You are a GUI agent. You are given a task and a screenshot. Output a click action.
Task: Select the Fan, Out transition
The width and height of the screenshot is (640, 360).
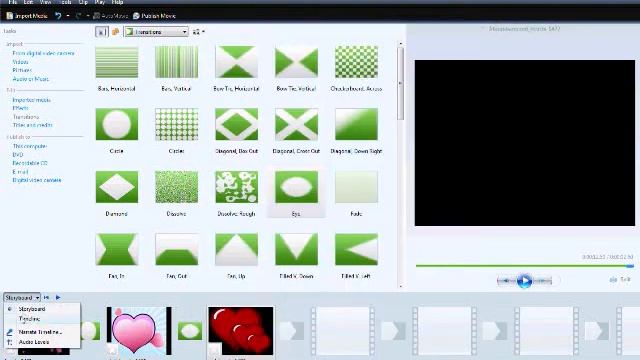coord(176,249)
